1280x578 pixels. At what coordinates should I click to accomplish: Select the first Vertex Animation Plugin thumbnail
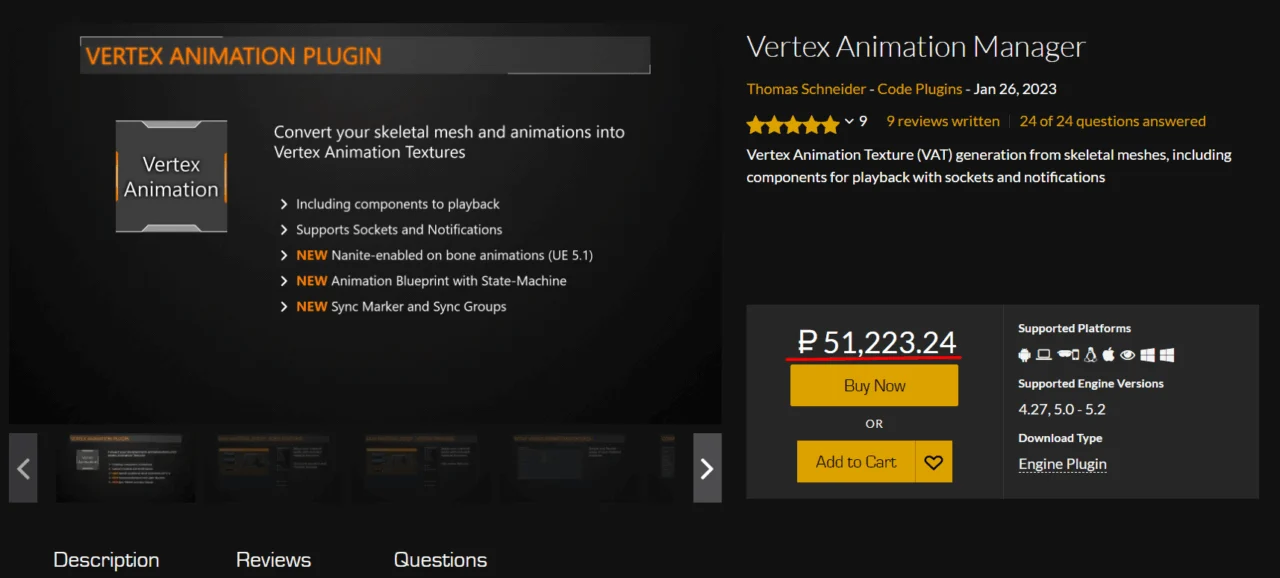click(x=125, y=468)
